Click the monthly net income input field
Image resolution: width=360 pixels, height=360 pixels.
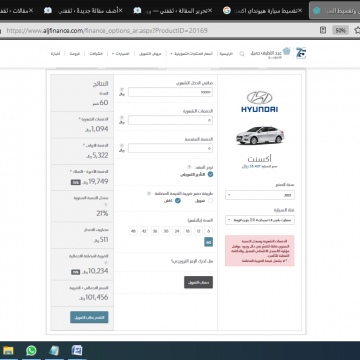(170, 92)
